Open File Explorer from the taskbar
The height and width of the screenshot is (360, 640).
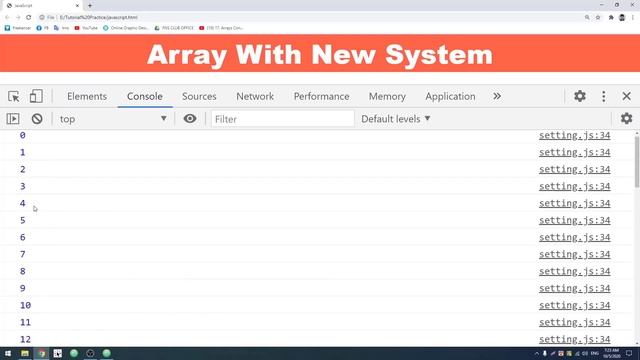(x=25, y=353)
